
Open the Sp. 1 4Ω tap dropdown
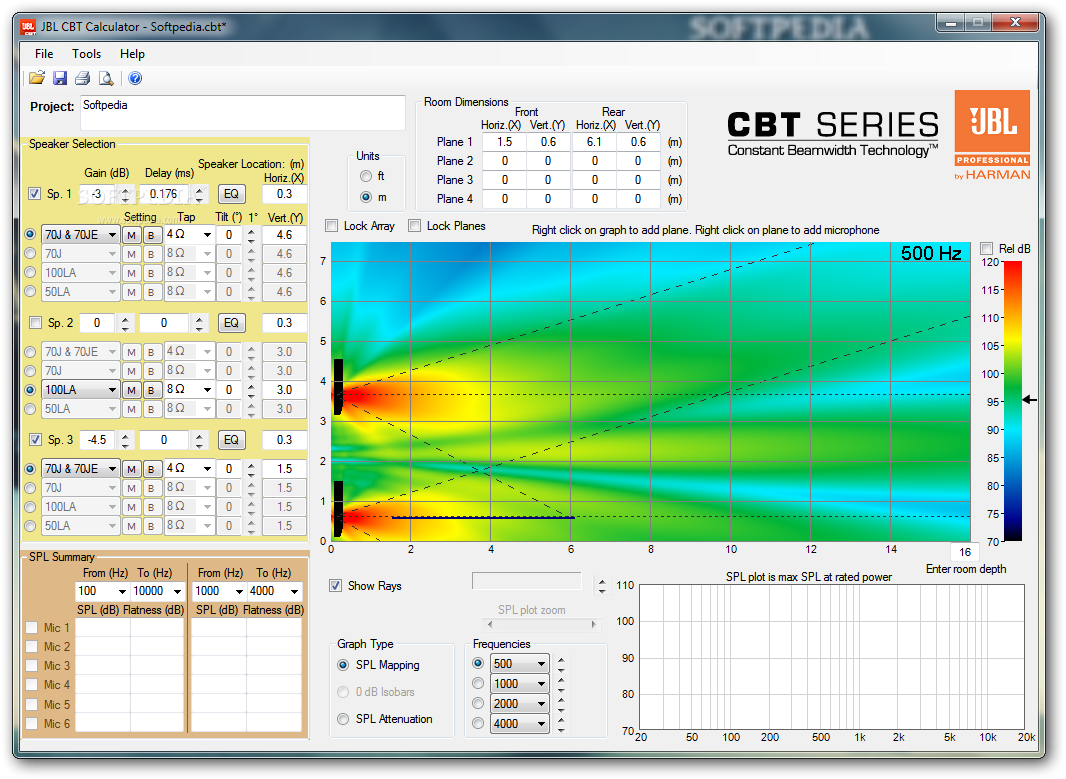tap(207, 235)
